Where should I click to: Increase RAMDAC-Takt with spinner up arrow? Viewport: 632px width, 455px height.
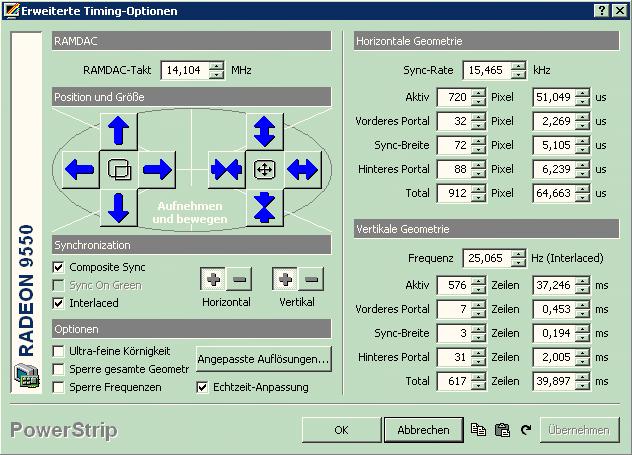tap(216, 66)
